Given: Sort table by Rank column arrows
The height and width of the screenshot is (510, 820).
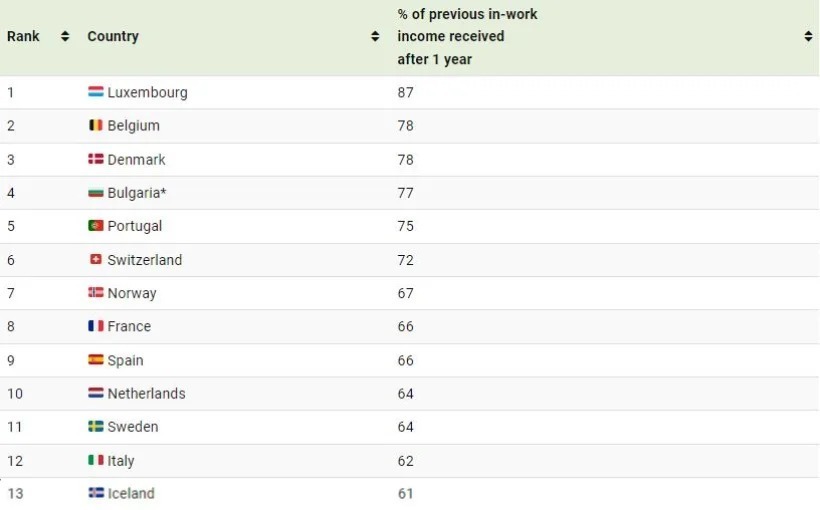Looking at the screenshot, I should click(65, 36).
